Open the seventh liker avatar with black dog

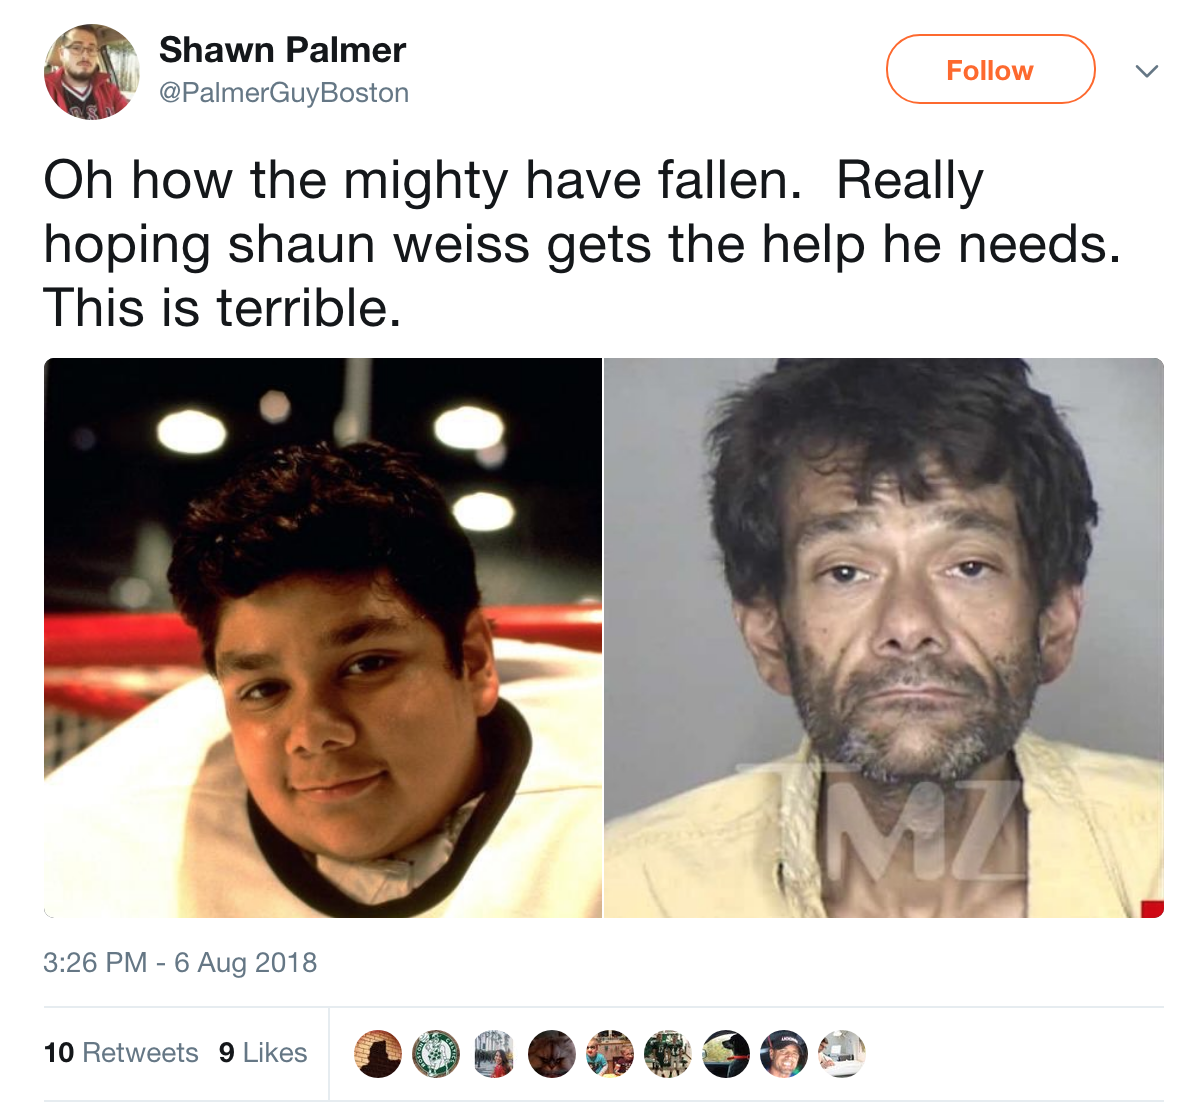tap(726, 1053)
